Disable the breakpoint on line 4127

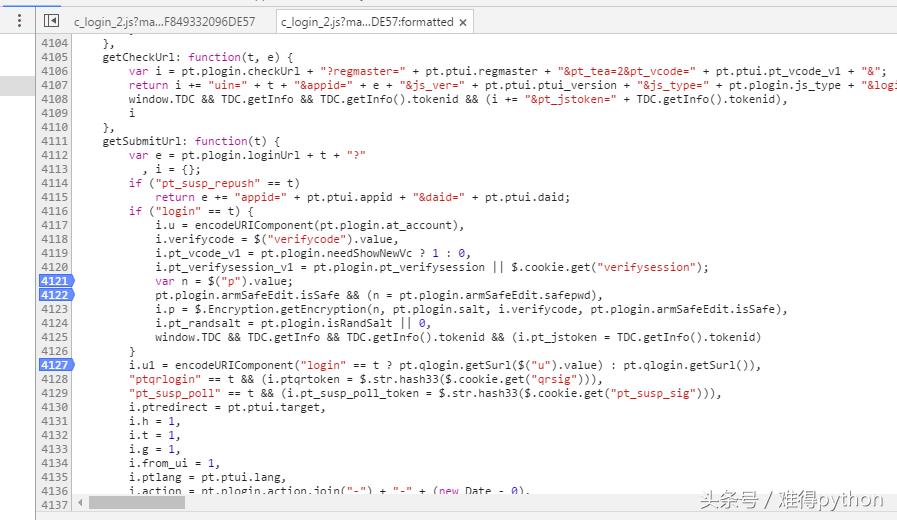[x=54, y=365]
